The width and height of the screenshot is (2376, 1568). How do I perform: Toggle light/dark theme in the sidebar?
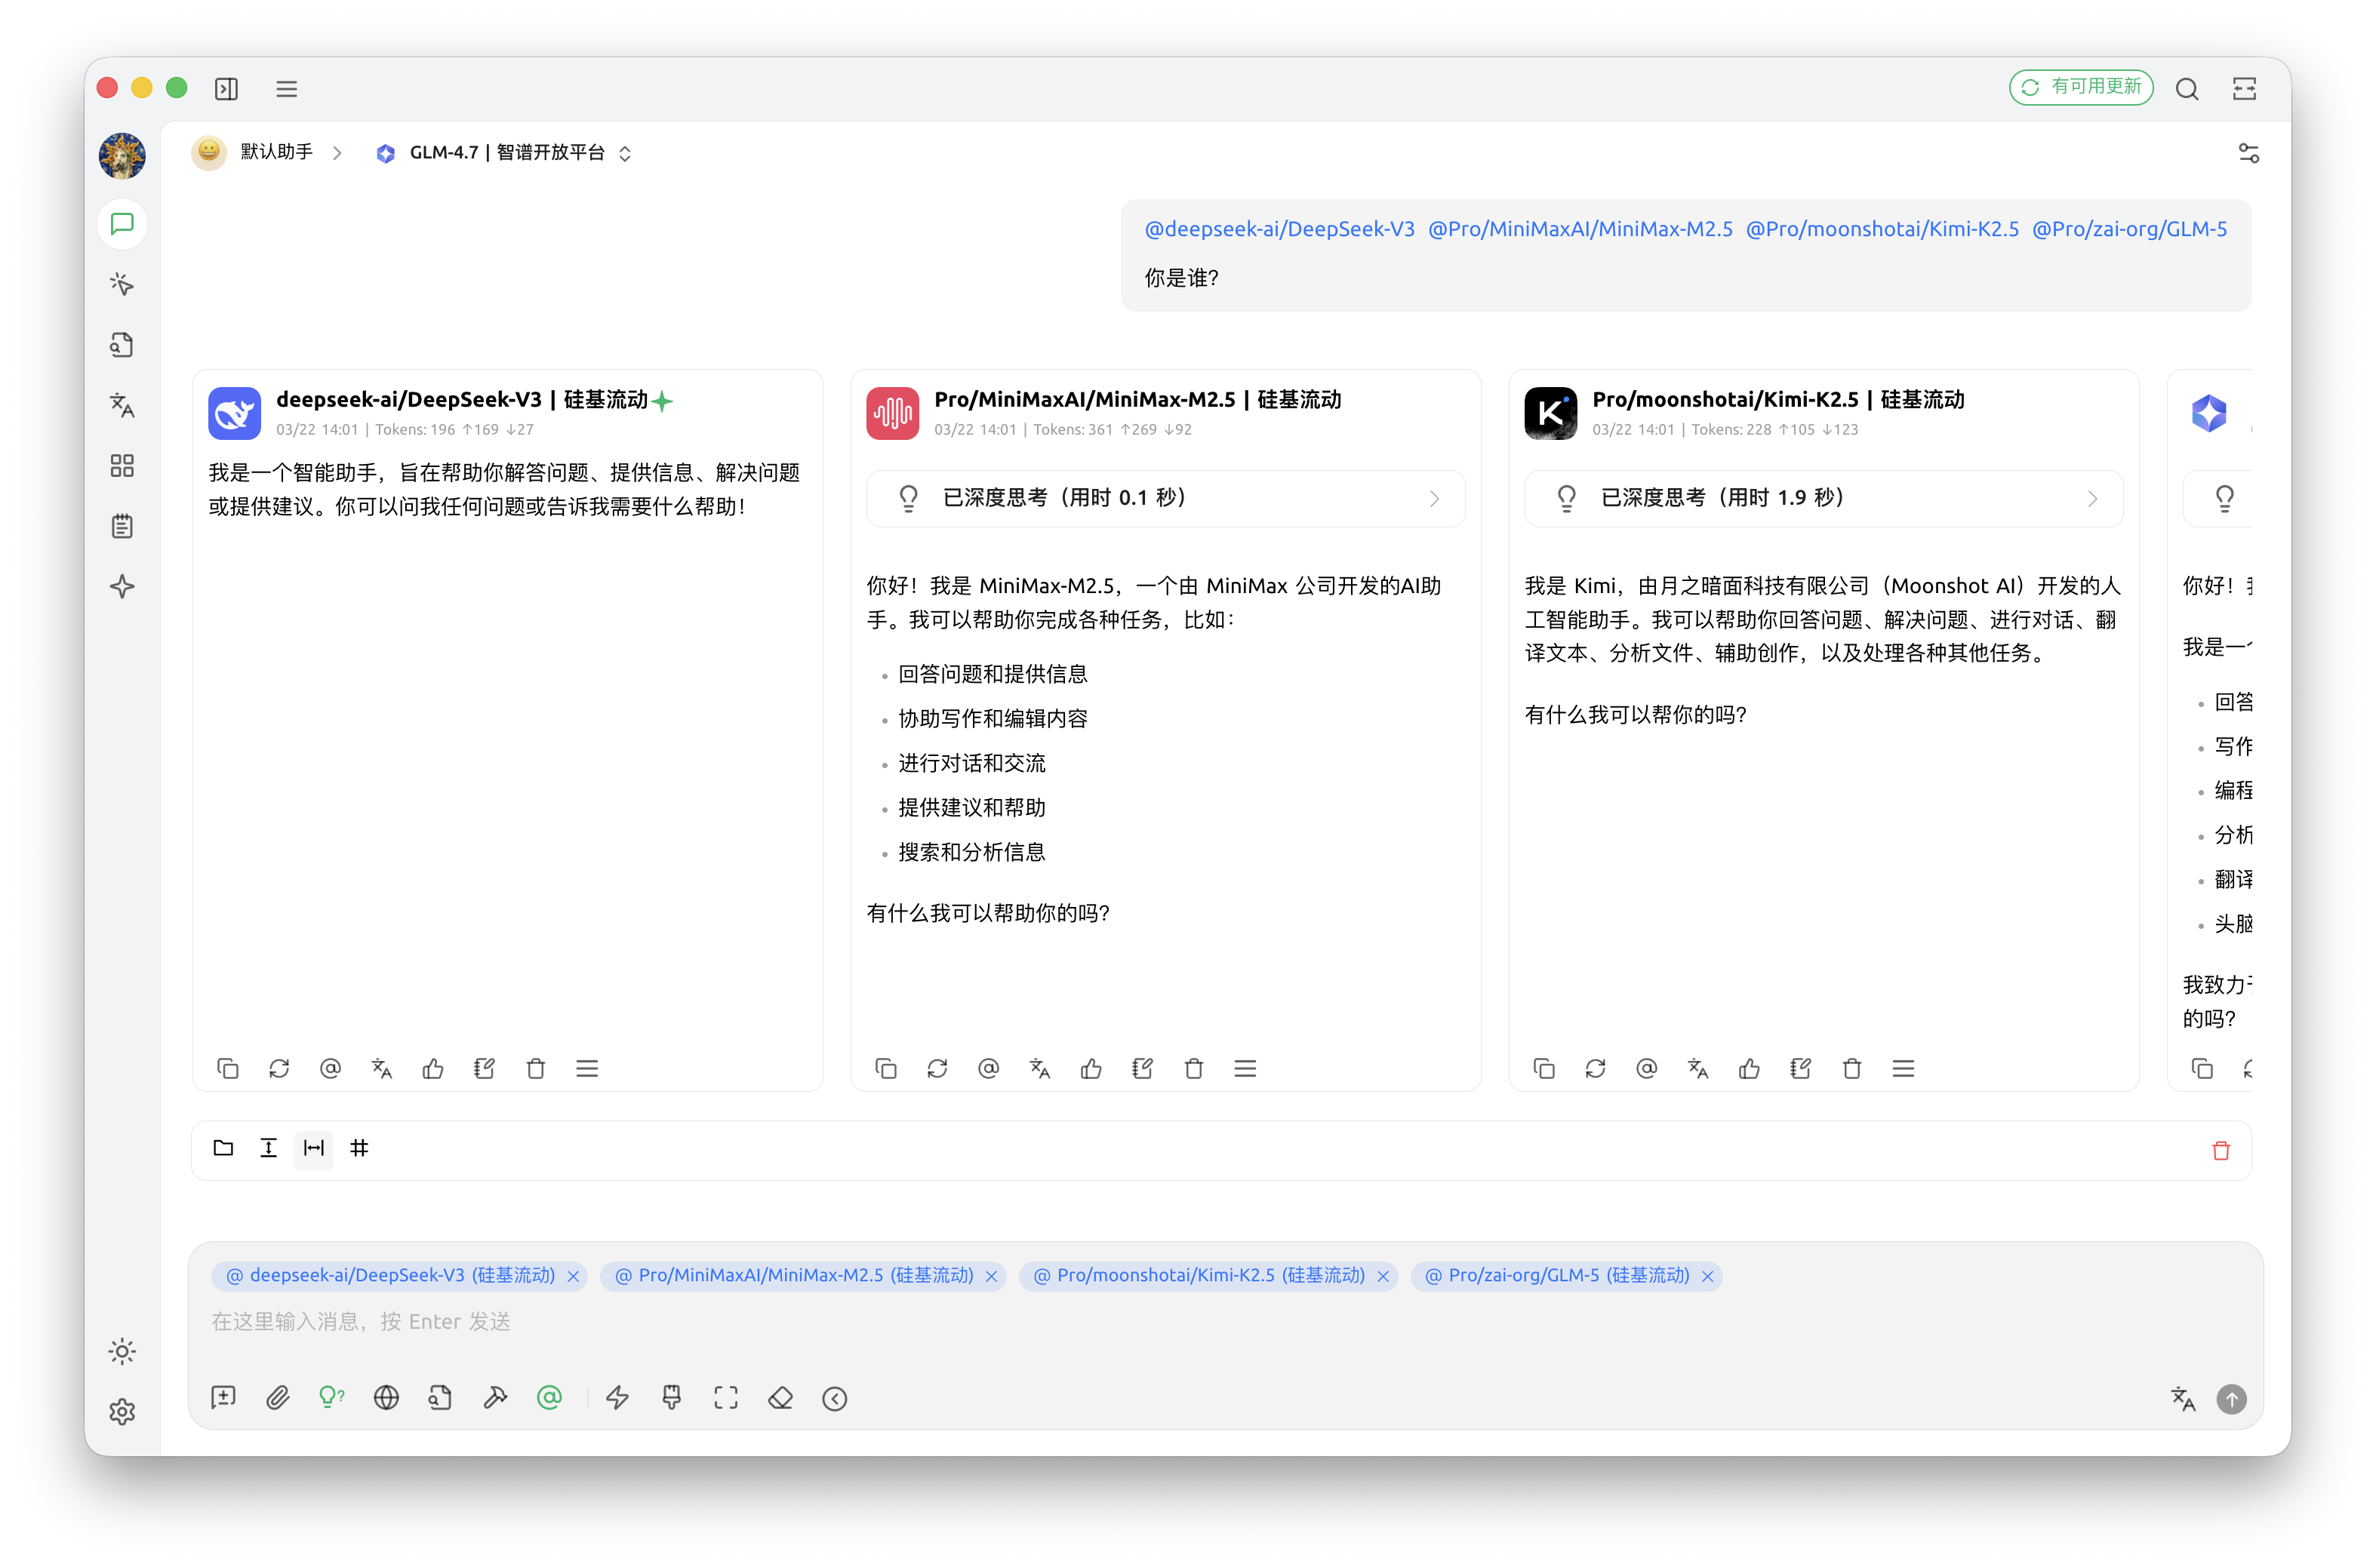tap(122, 1351)
